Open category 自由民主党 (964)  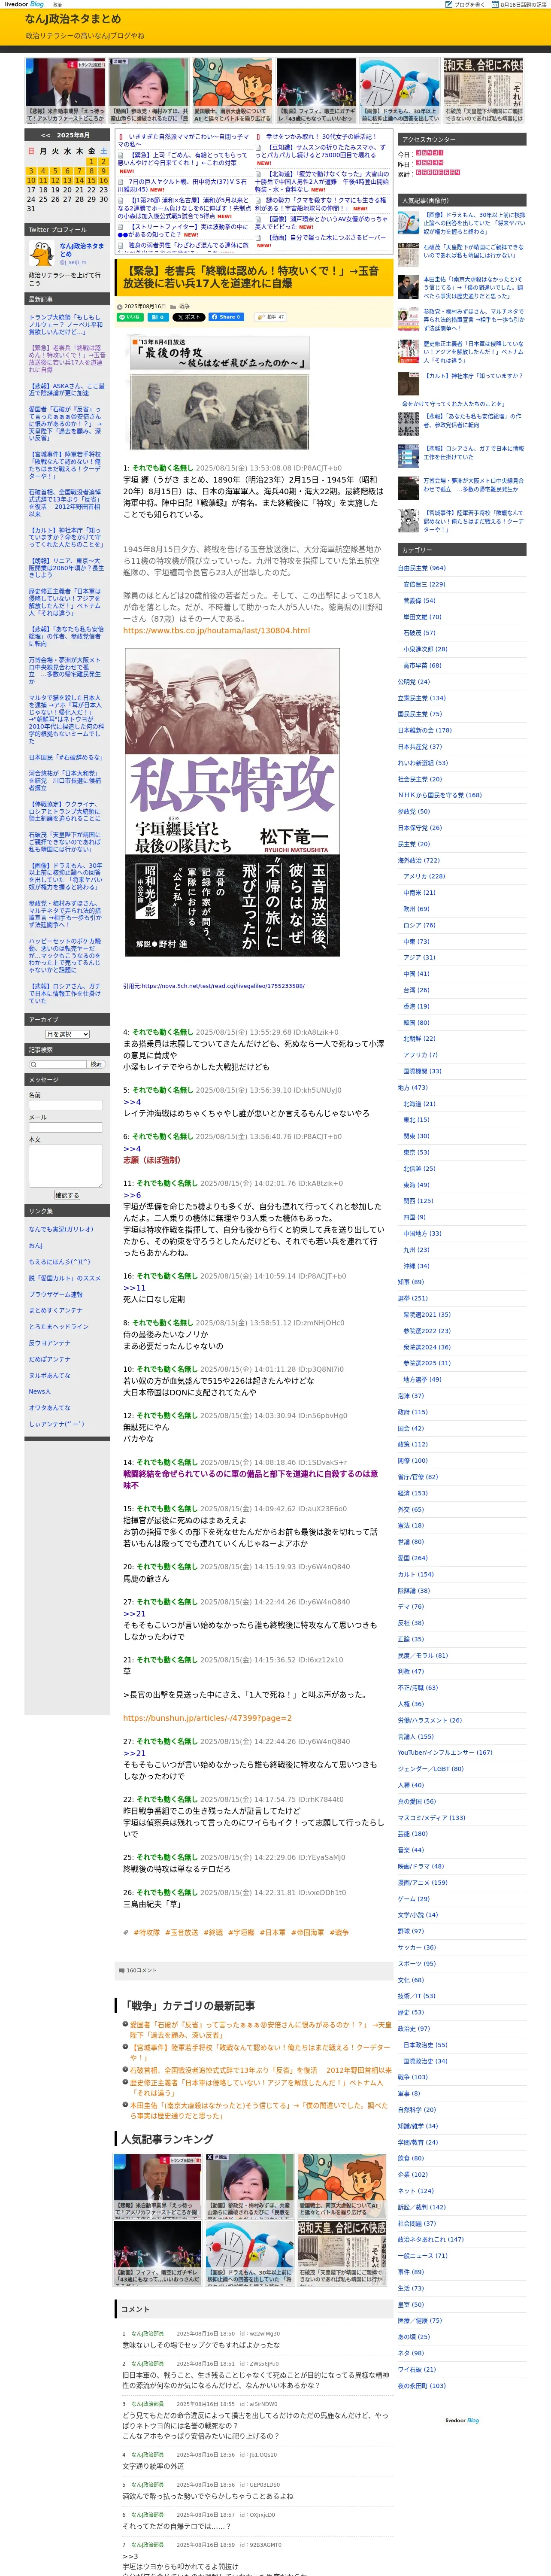coord(422,568)
